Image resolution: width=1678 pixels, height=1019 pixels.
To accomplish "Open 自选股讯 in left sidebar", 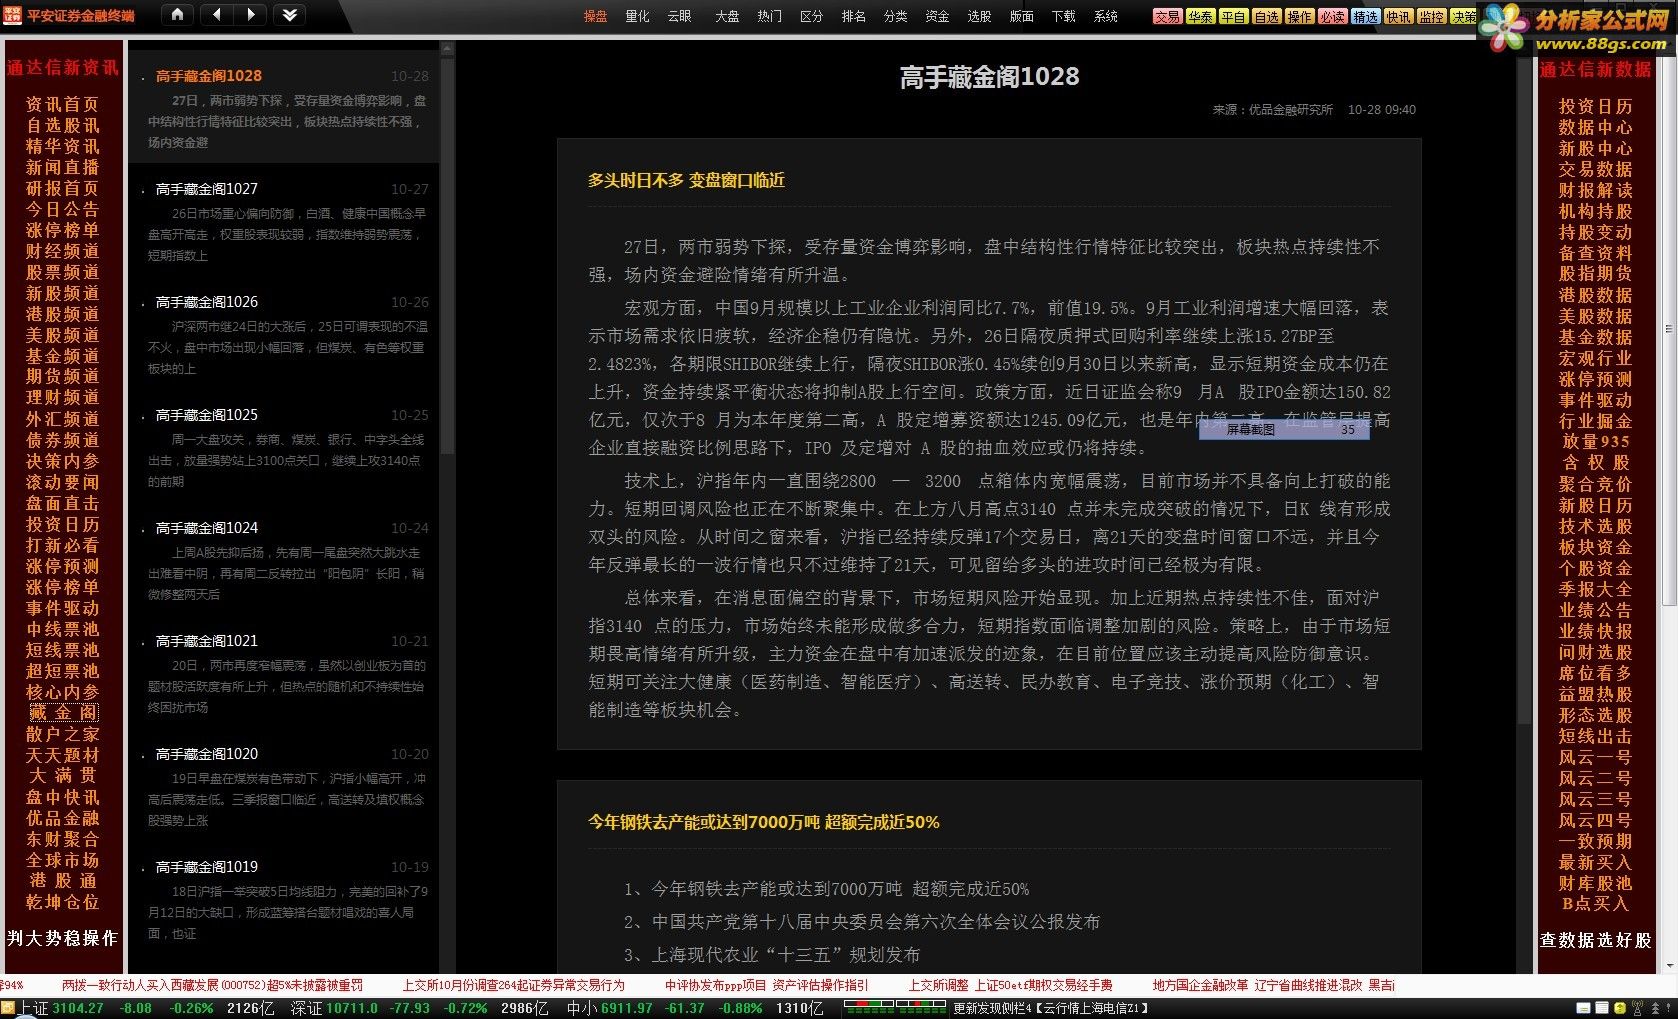I will coord(62,125).
